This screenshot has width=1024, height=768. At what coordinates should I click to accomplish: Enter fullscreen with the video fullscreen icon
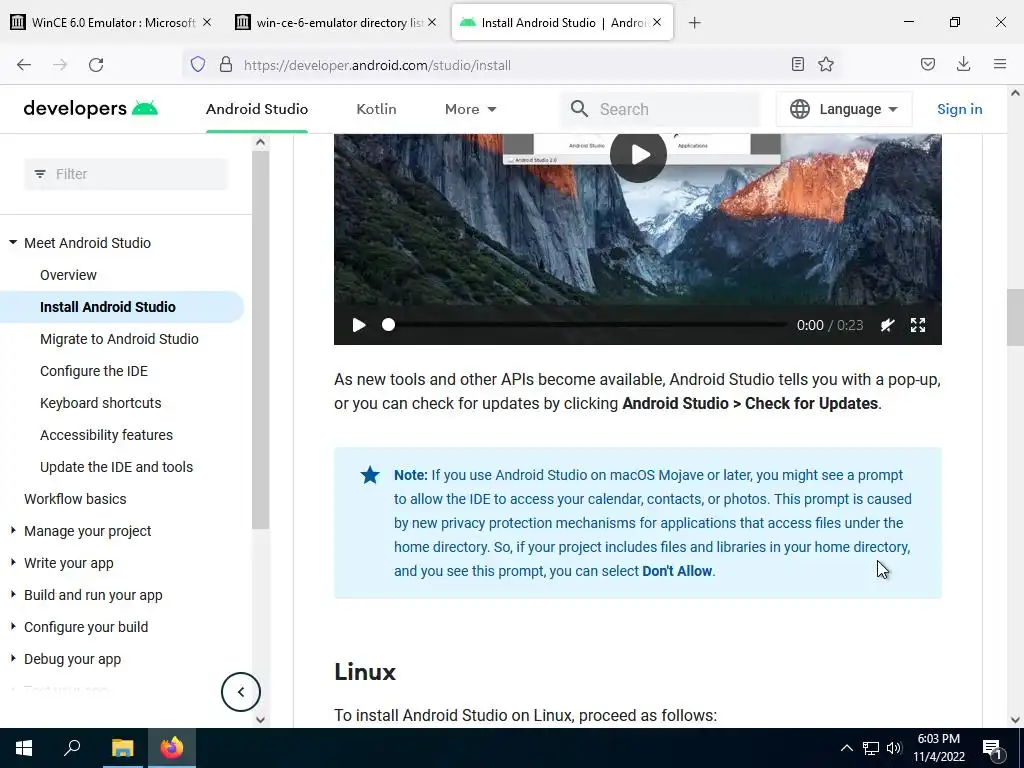pos(918,325)
